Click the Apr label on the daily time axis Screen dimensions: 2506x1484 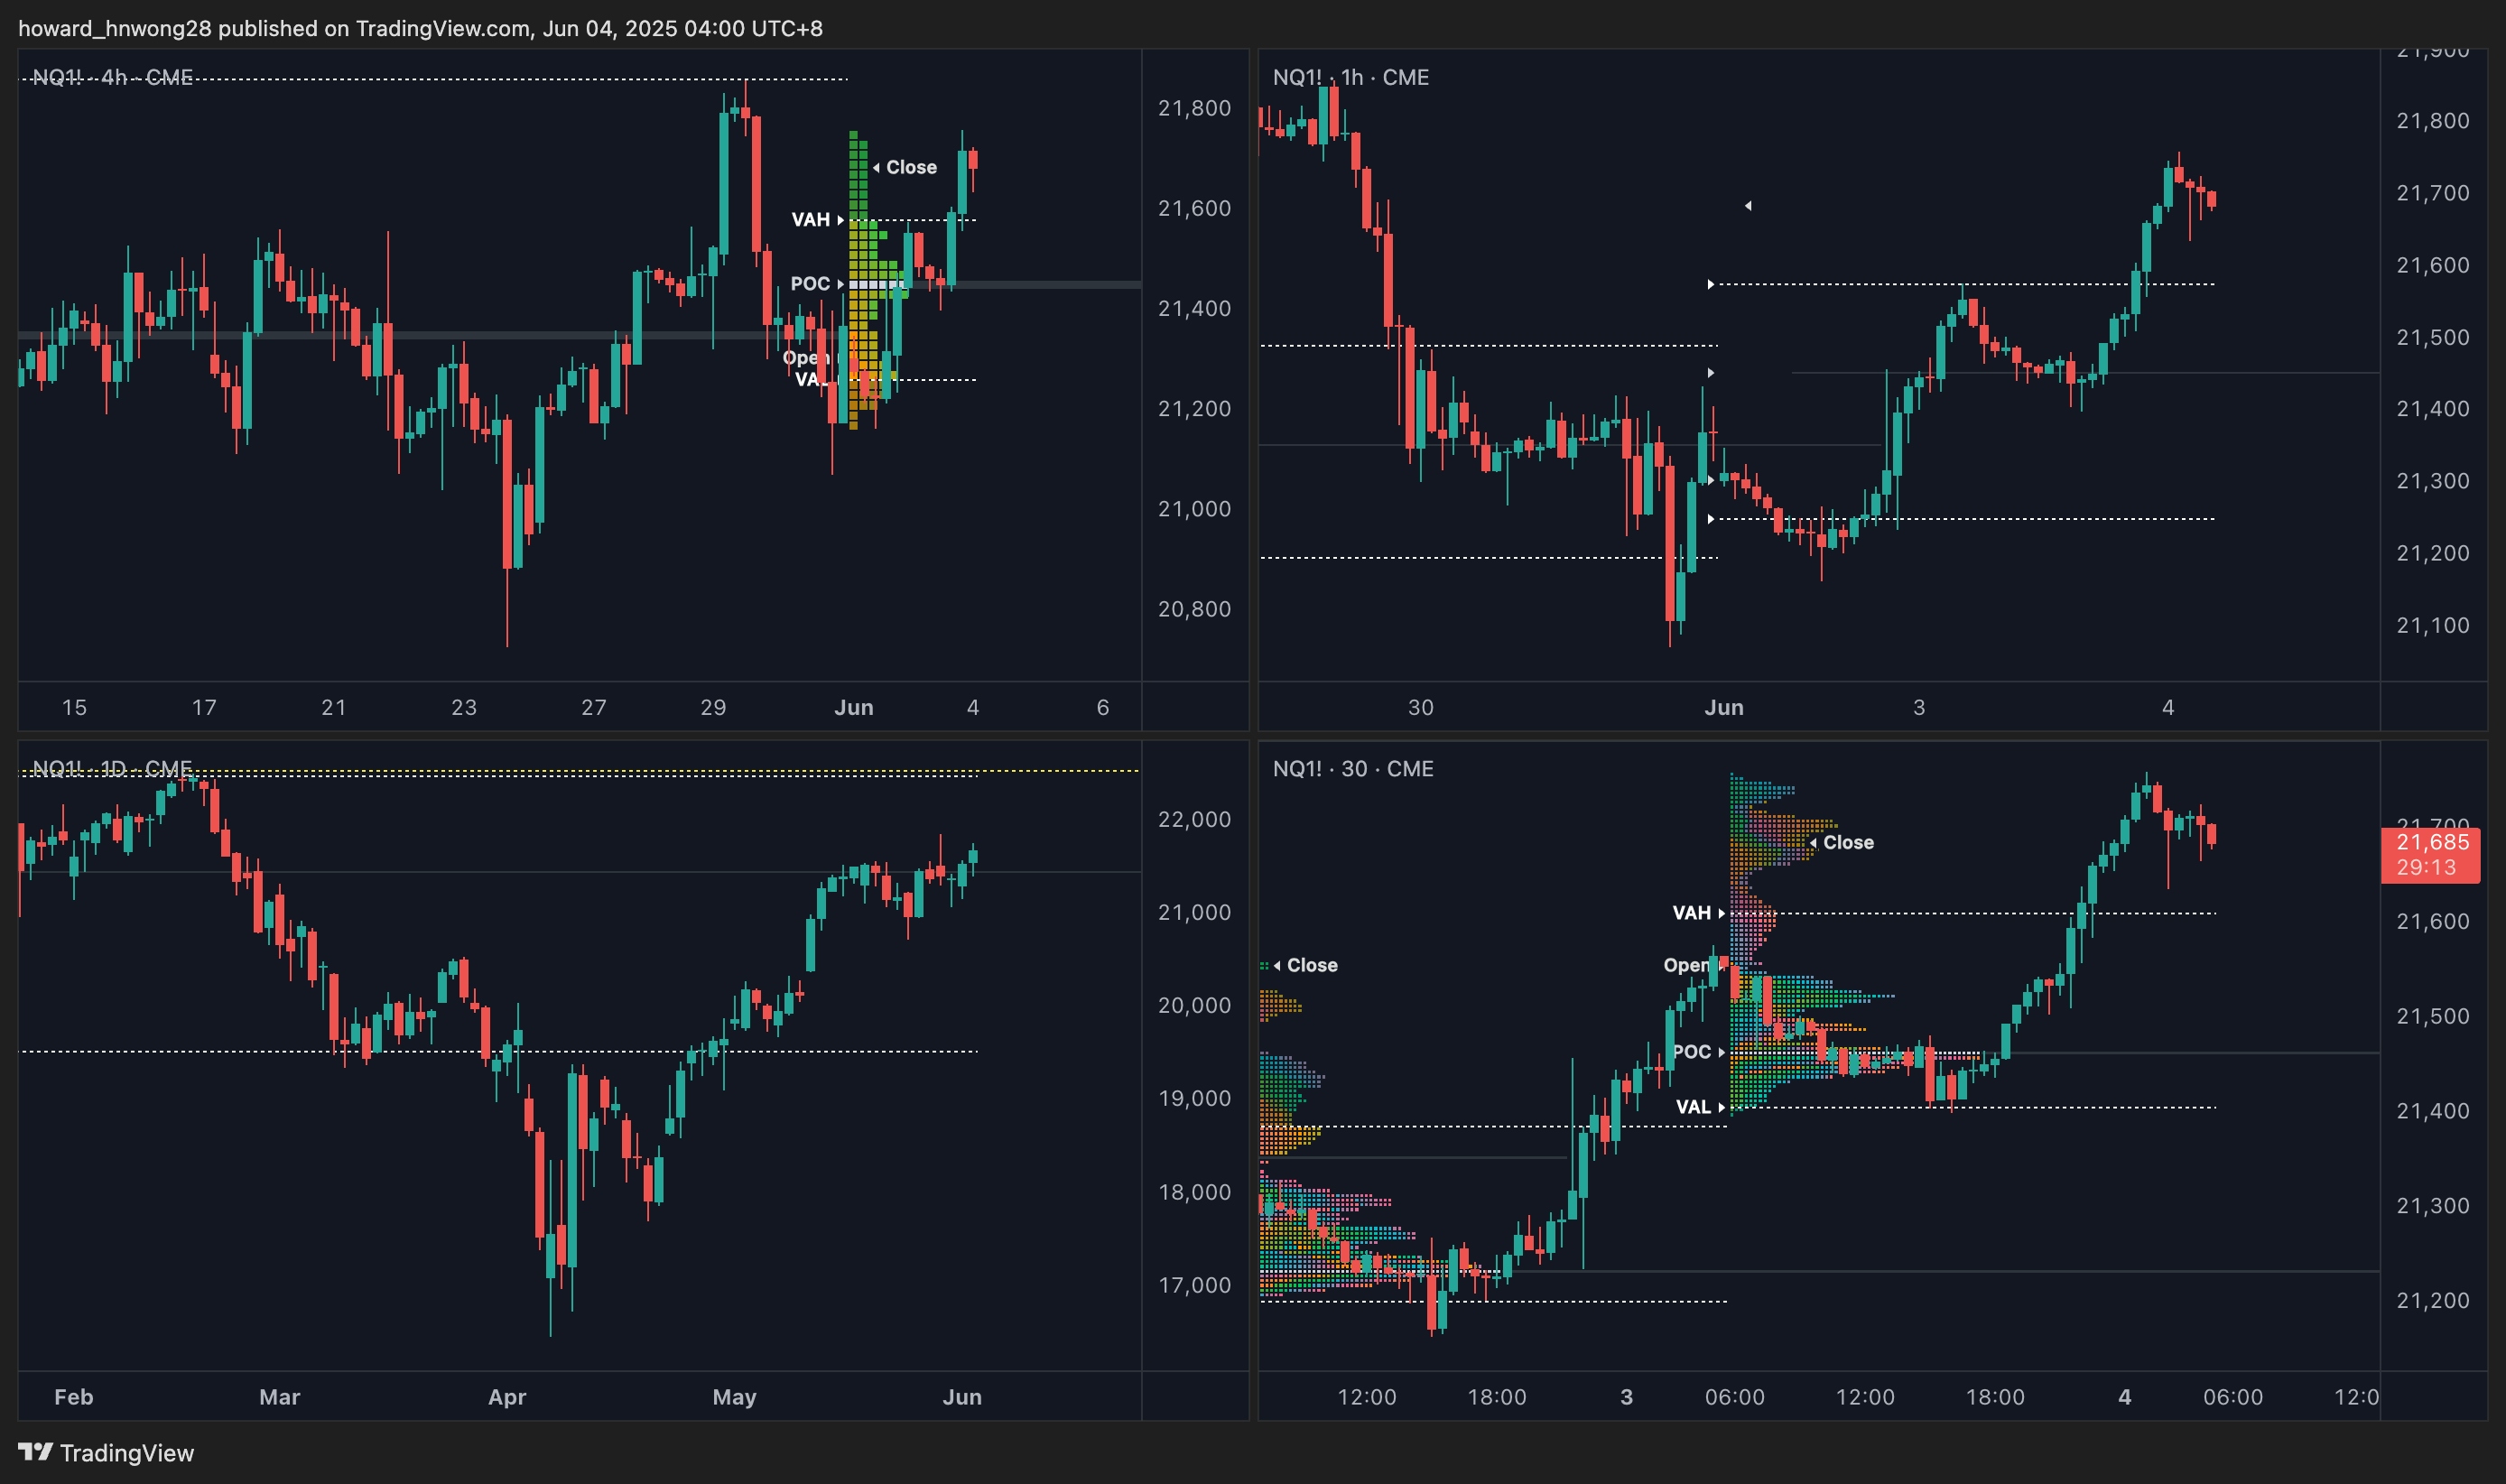pos(506,1396)
